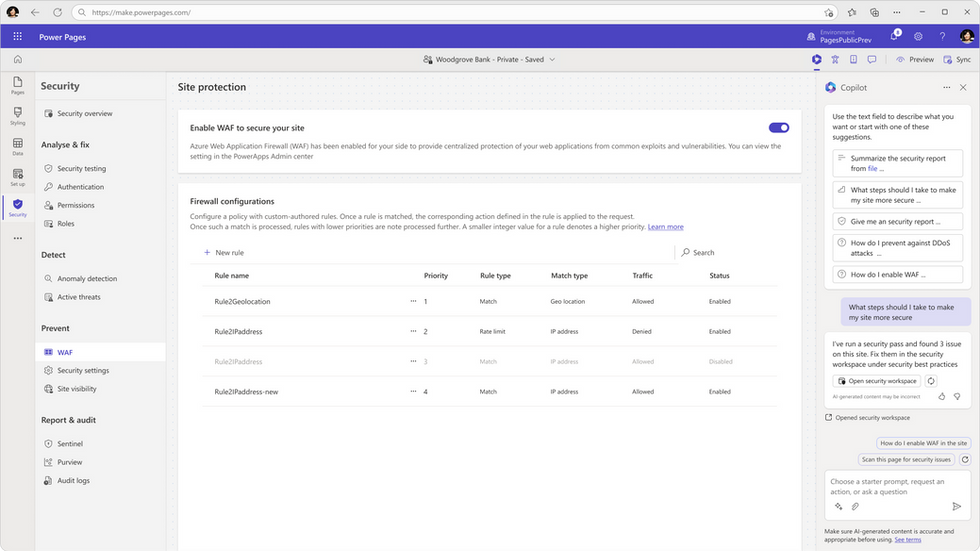The image size is (980, 551).
Task: Open the app launcher waffle icon
Action: click(17, 36)
